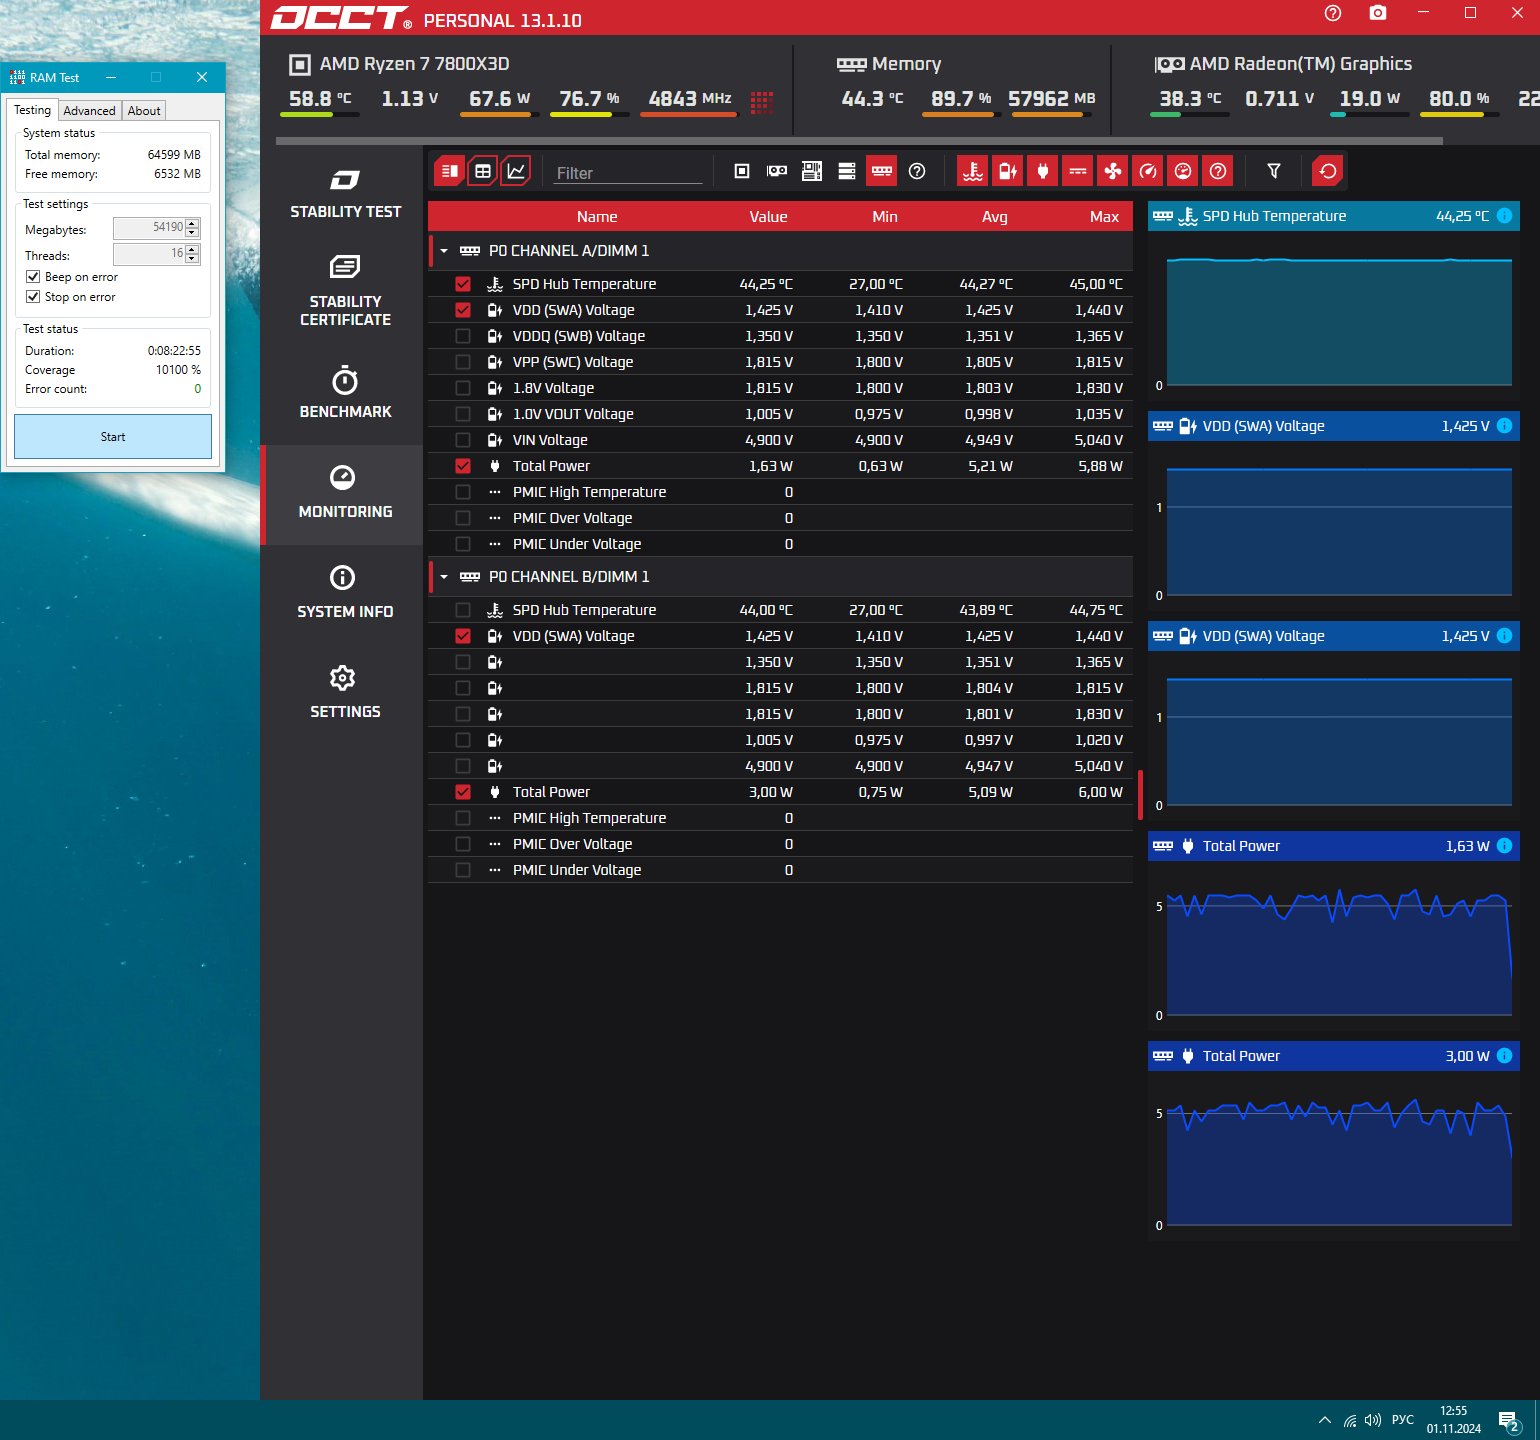This screenshot has height=1440, width=1540.
Task: Select the PMIC High Temperature row in Channel A
Action: [x=780, y=492]
